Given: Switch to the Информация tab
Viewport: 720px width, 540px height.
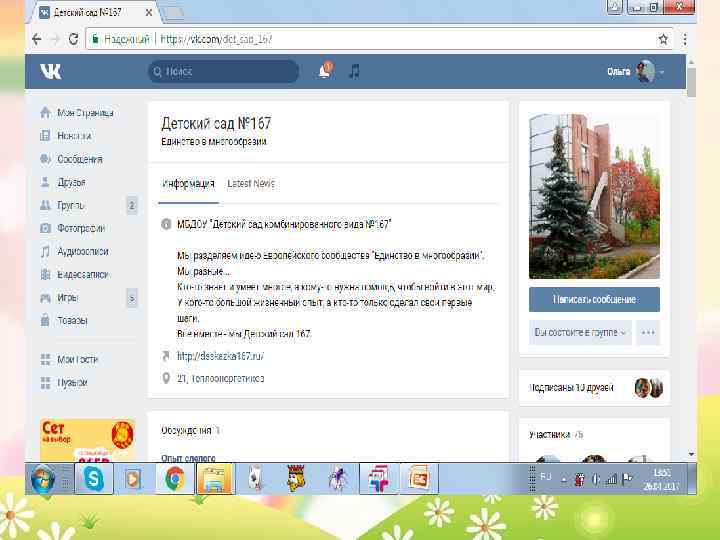Looking at the screenshot, I should point(188,184).
